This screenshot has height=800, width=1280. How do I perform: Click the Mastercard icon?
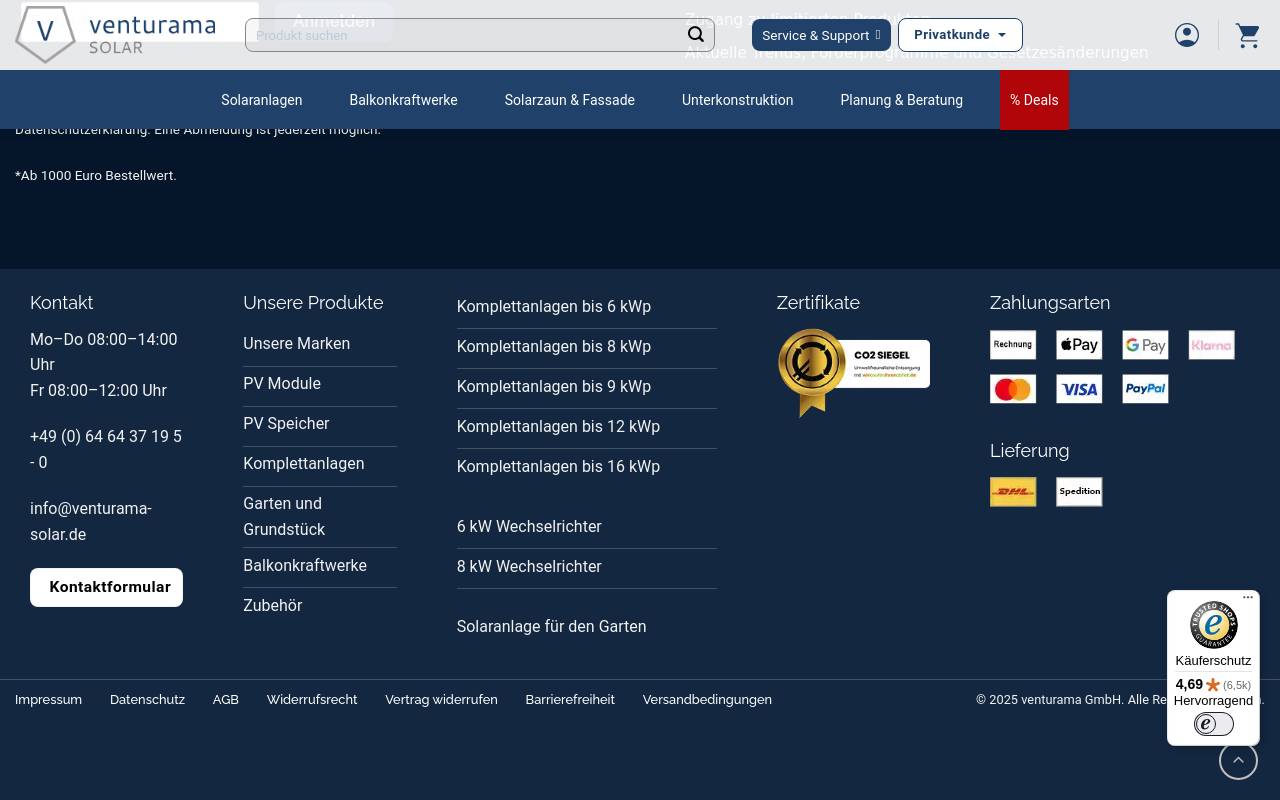(x=1013, y=389)
